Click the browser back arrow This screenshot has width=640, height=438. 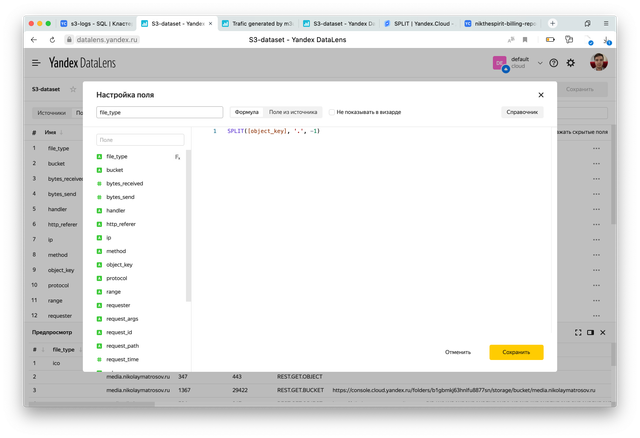[36, 39]
